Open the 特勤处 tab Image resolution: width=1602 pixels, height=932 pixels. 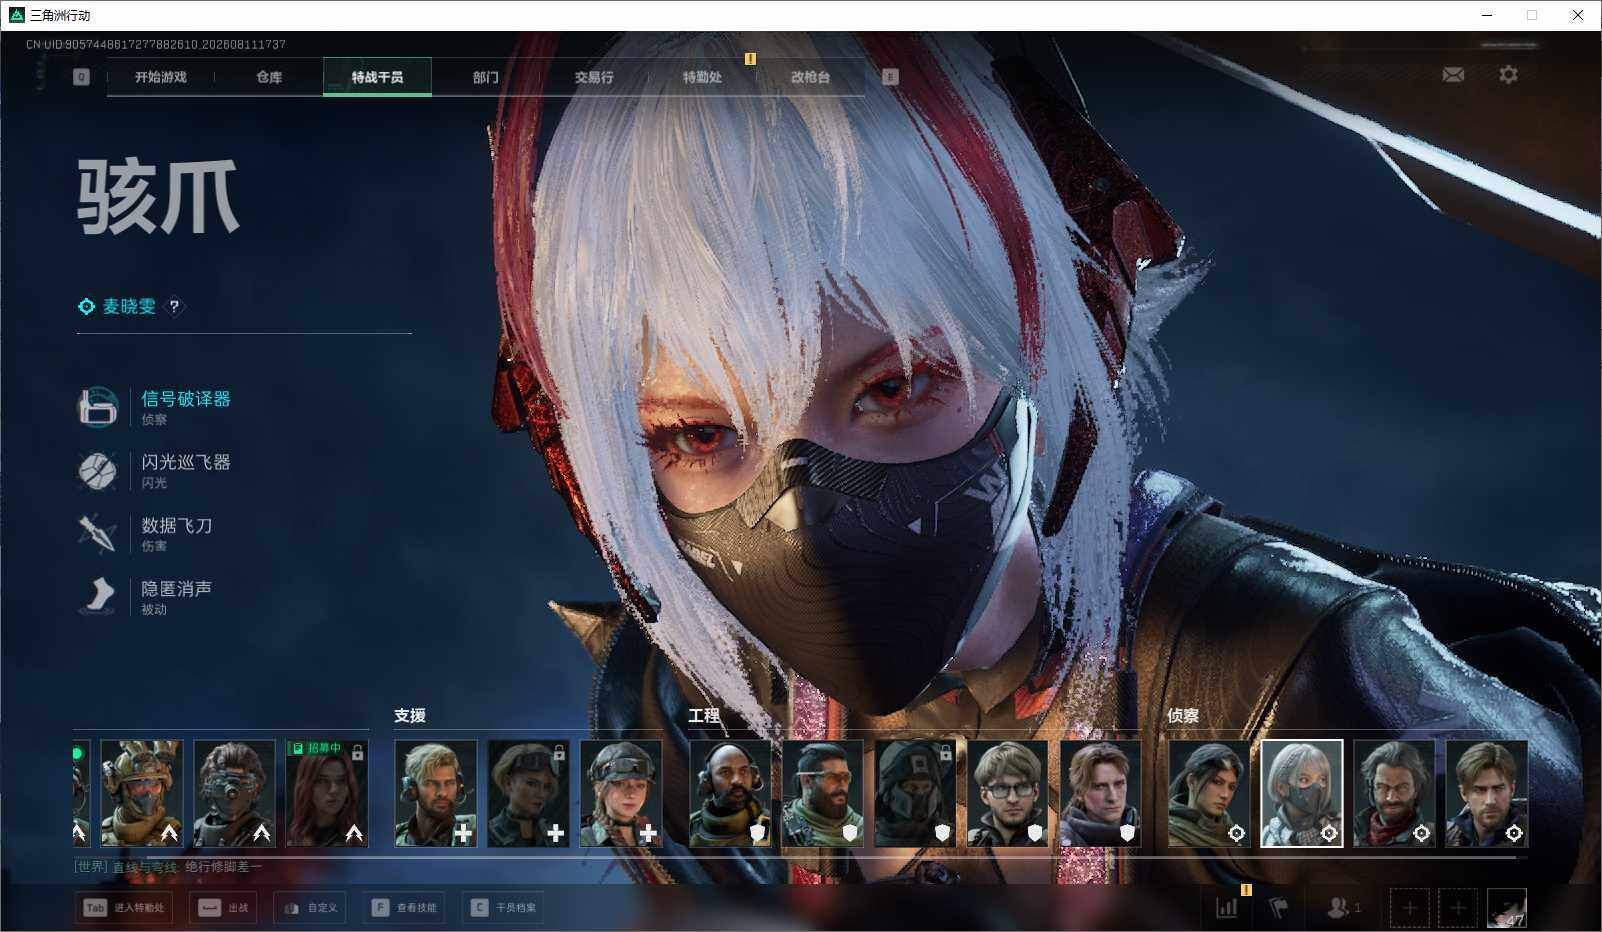[x=702, y=77]
